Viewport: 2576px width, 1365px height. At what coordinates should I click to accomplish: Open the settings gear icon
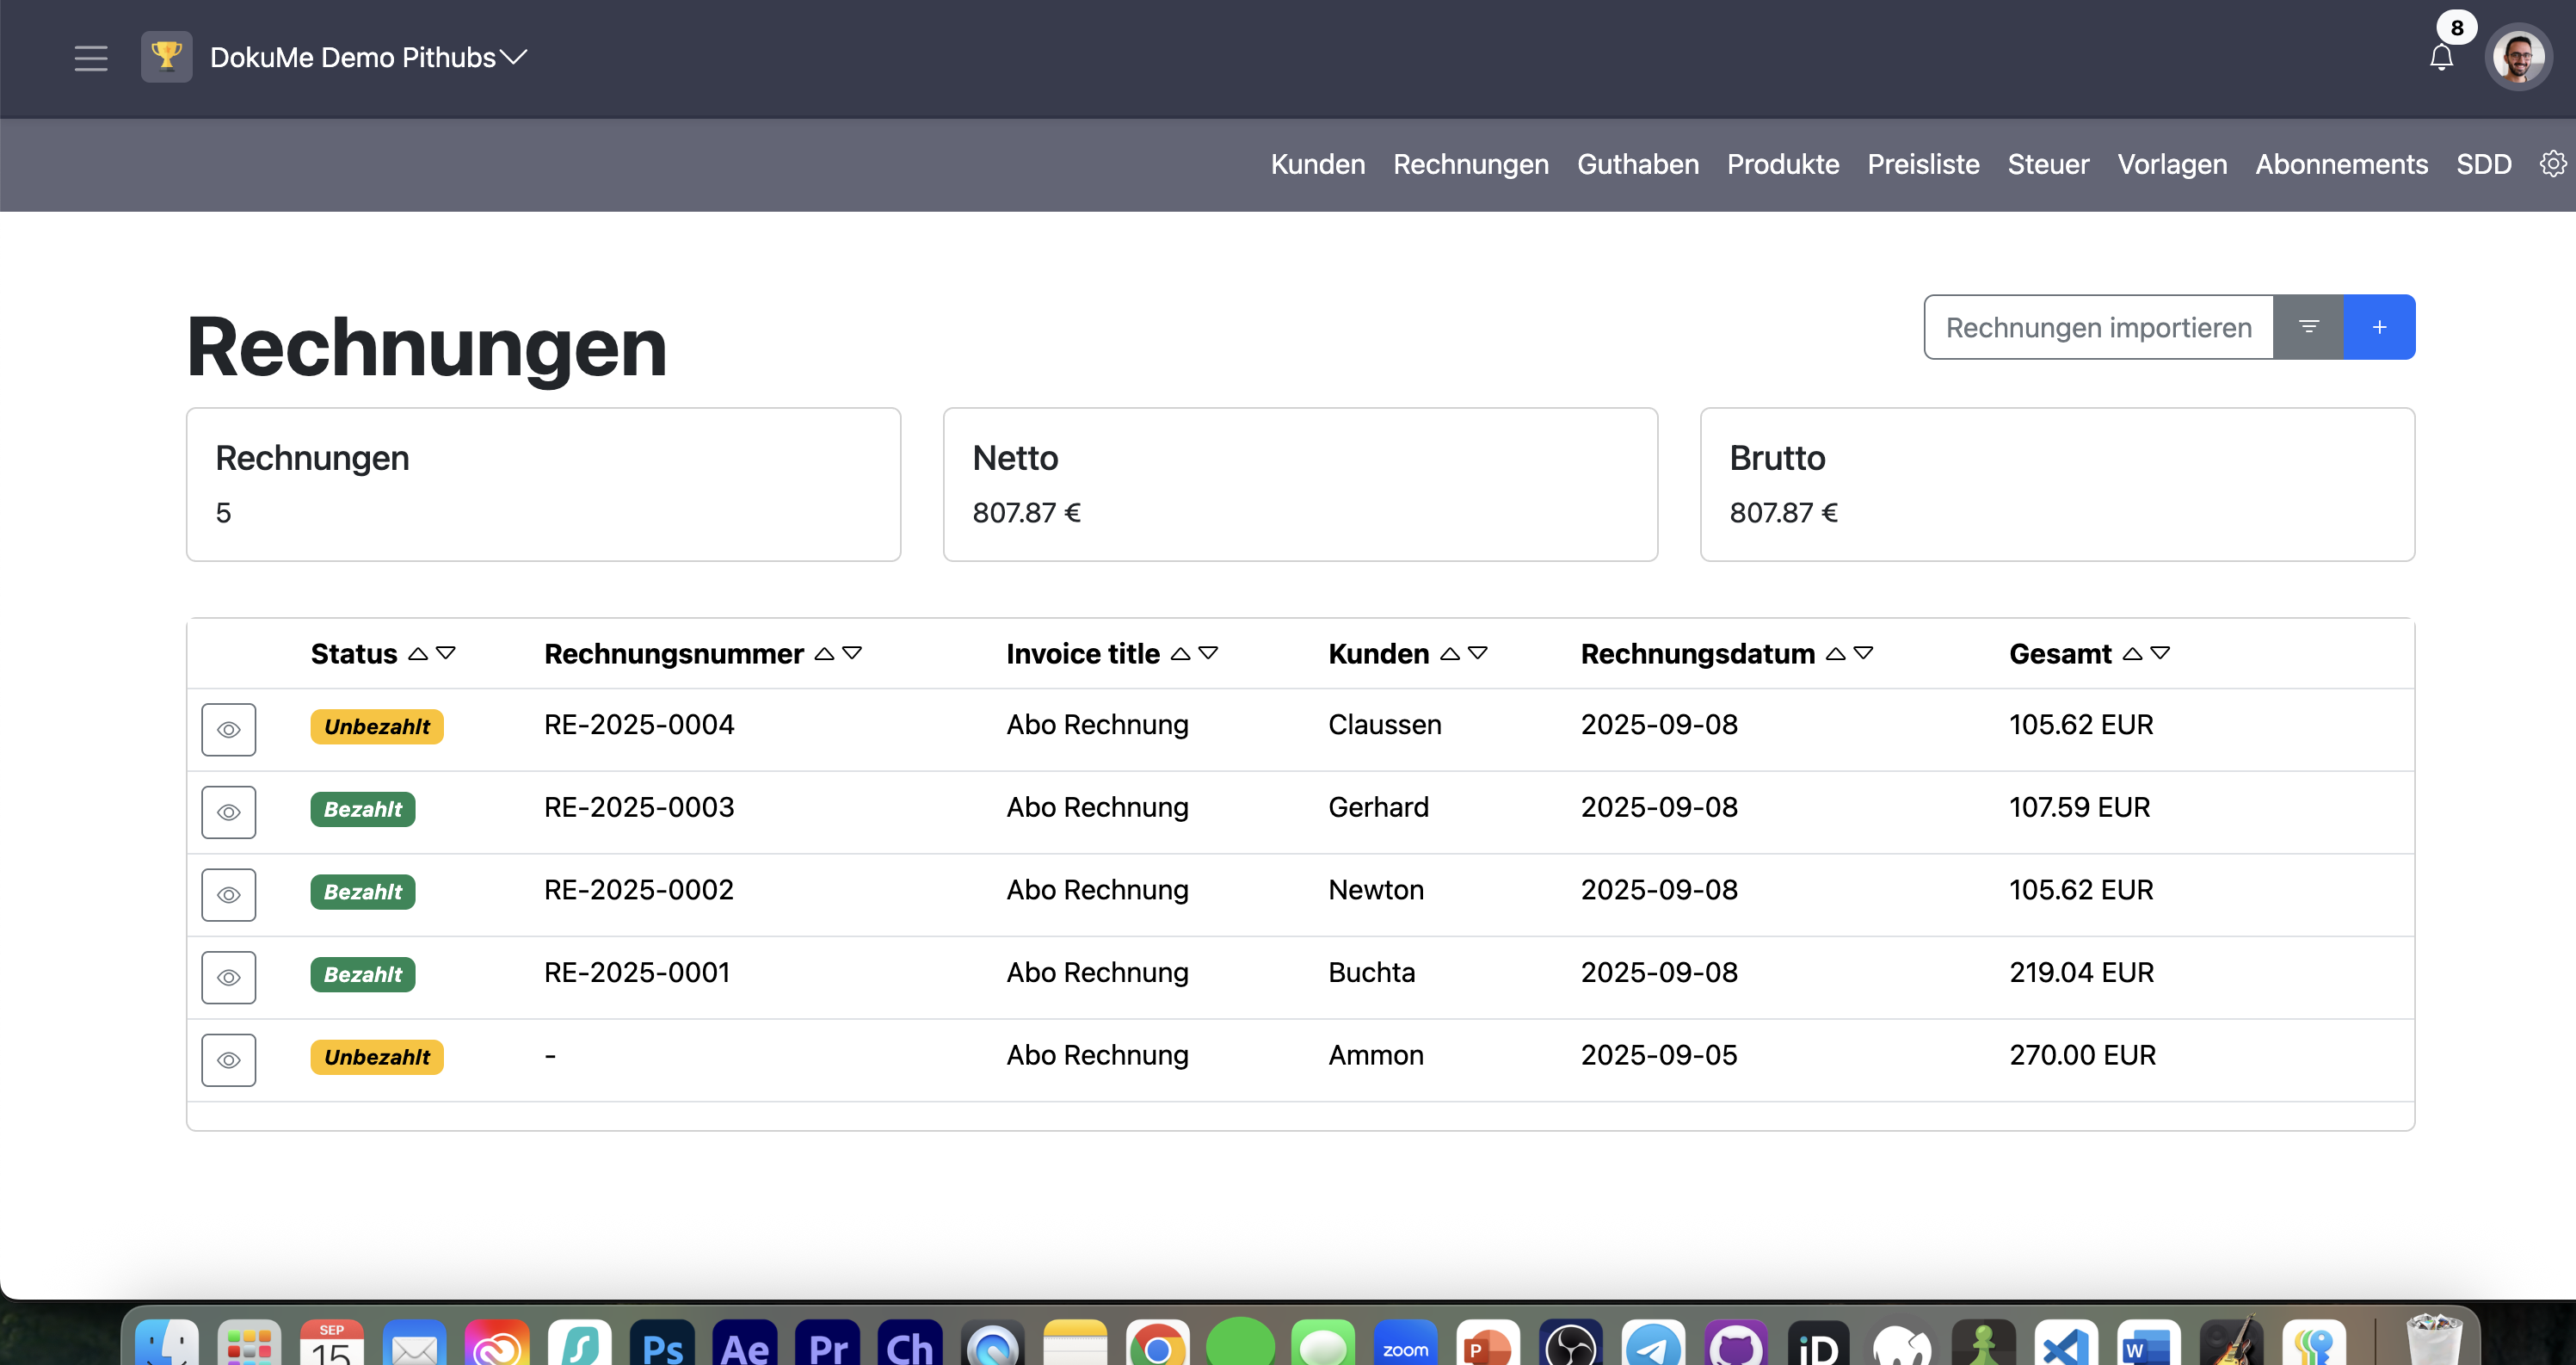pyautogui.click(x=2553, y=164)
